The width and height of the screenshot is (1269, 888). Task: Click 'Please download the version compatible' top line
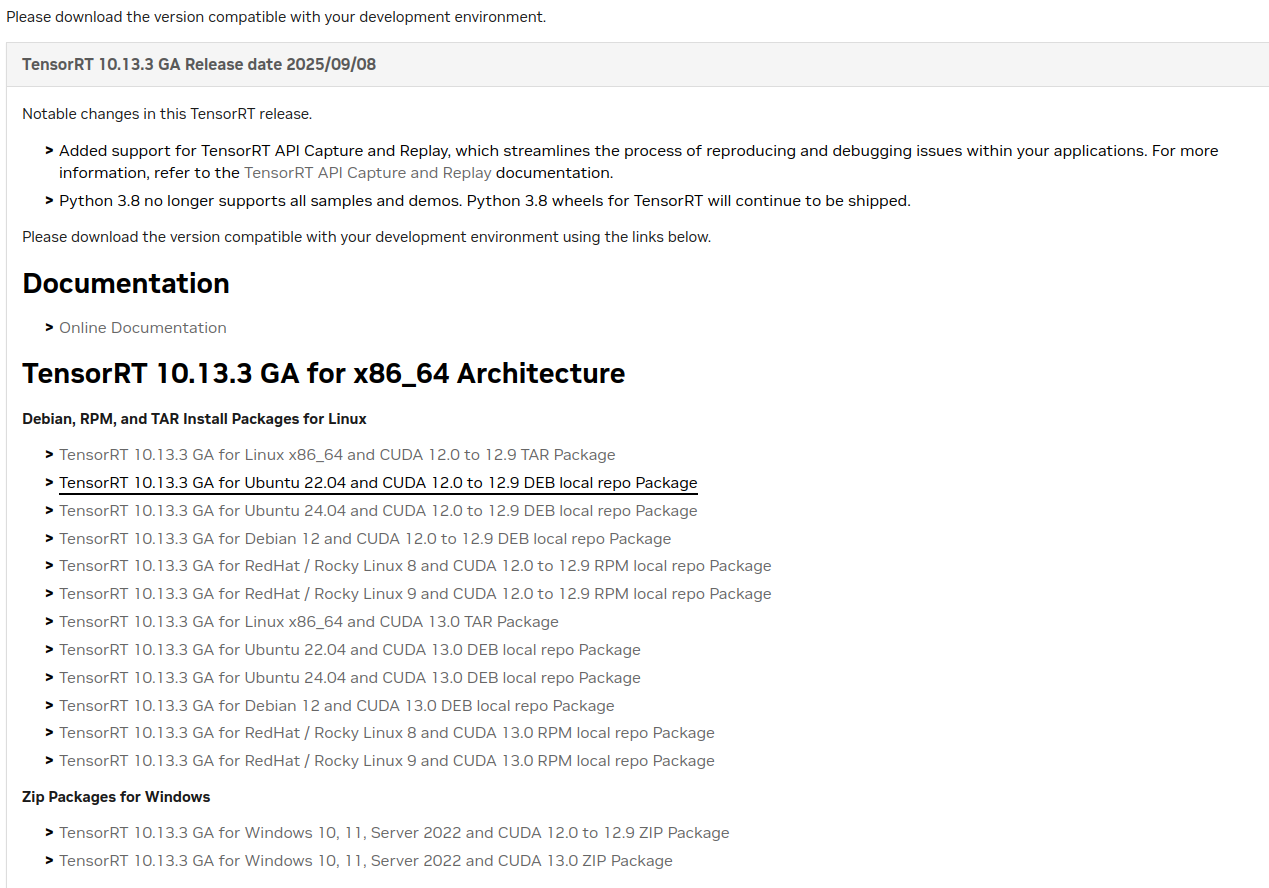click(x=276, y=18)
